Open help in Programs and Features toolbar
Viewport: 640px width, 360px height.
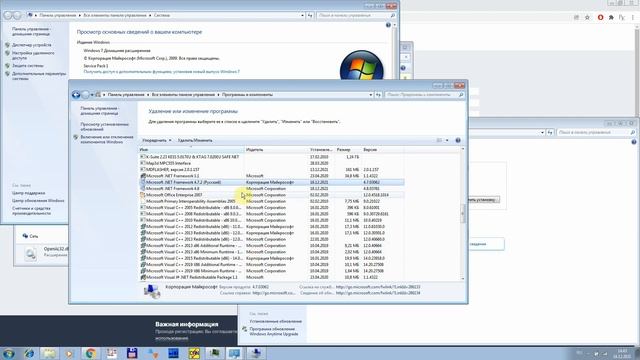458,140
